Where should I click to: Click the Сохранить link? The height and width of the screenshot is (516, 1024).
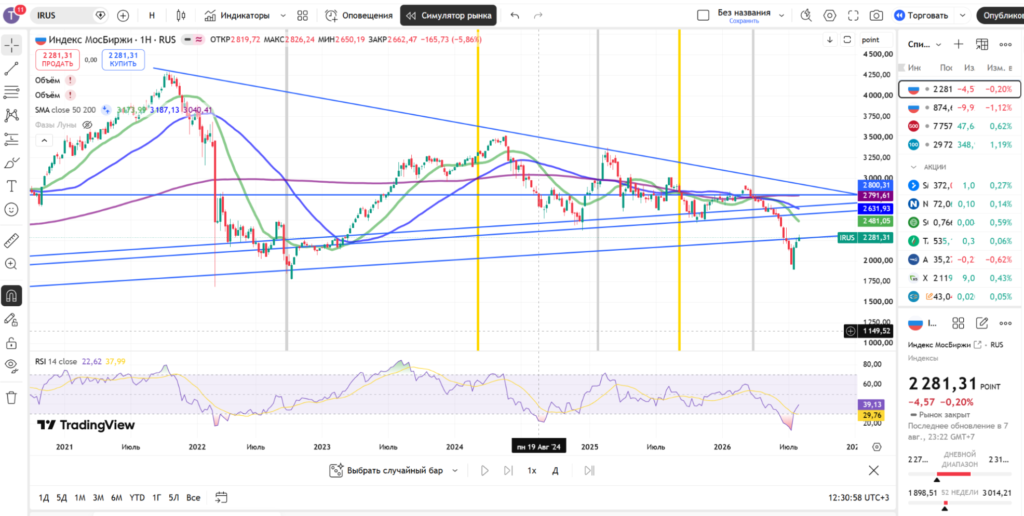744,21
